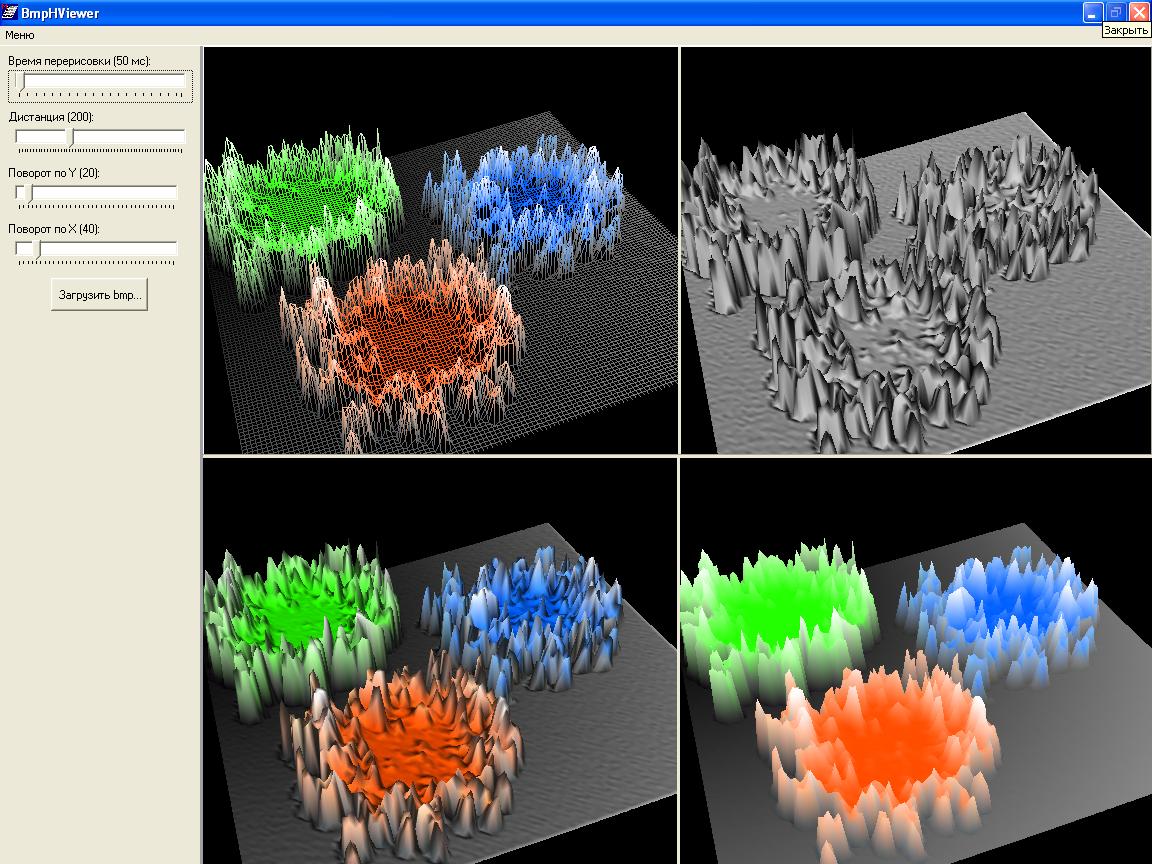Click the Загрузить bmp... button
The height and width of the screenshot is (864, 1152).
(99, 295)
